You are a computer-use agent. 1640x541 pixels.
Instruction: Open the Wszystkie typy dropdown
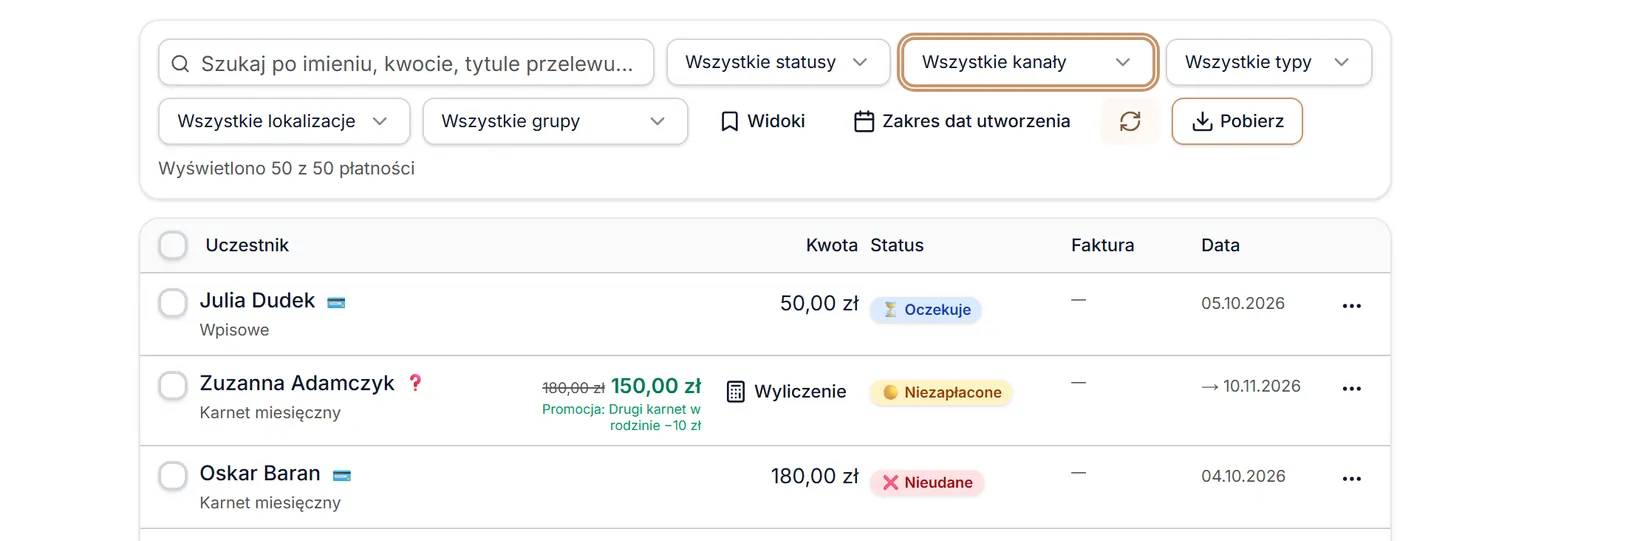coord(1269,62)
